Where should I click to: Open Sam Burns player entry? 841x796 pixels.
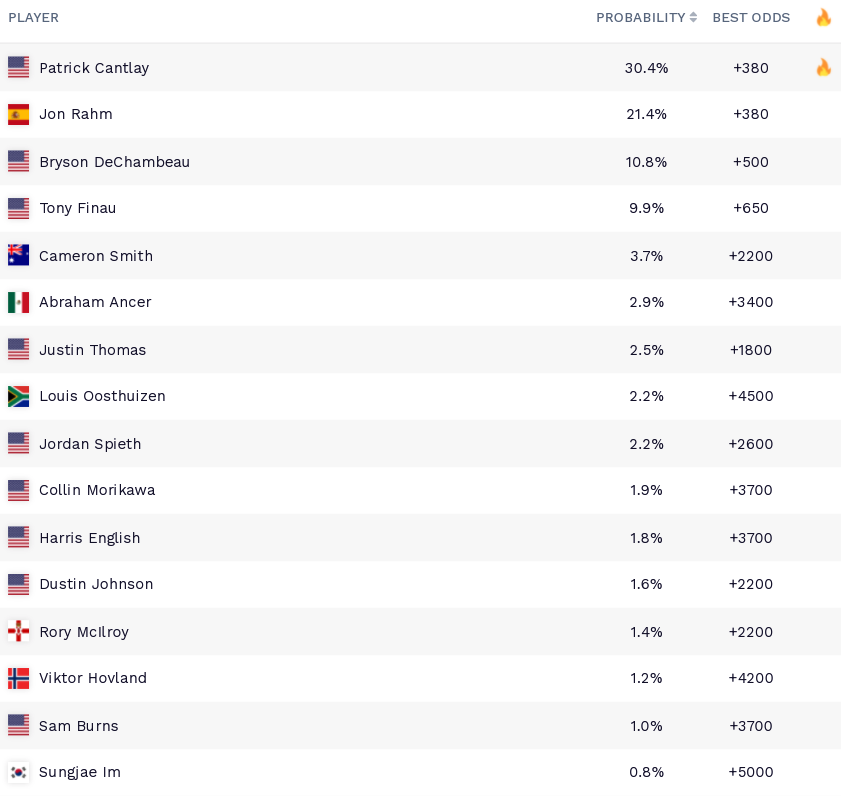(420, 725)
